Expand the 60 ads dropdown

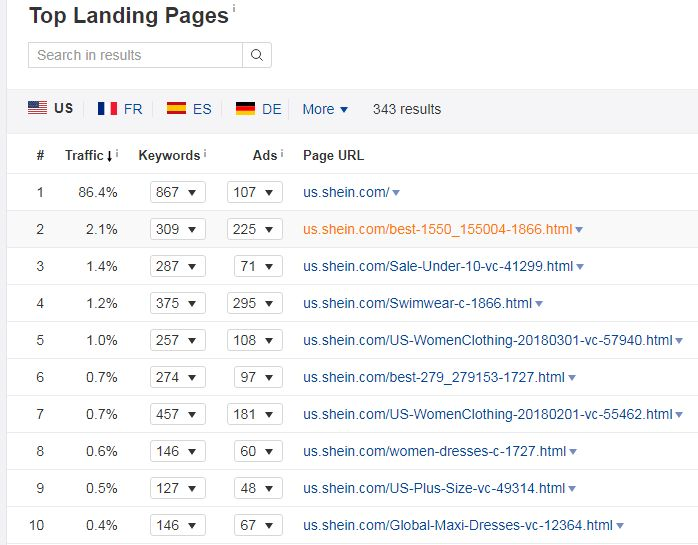(258, 451)
